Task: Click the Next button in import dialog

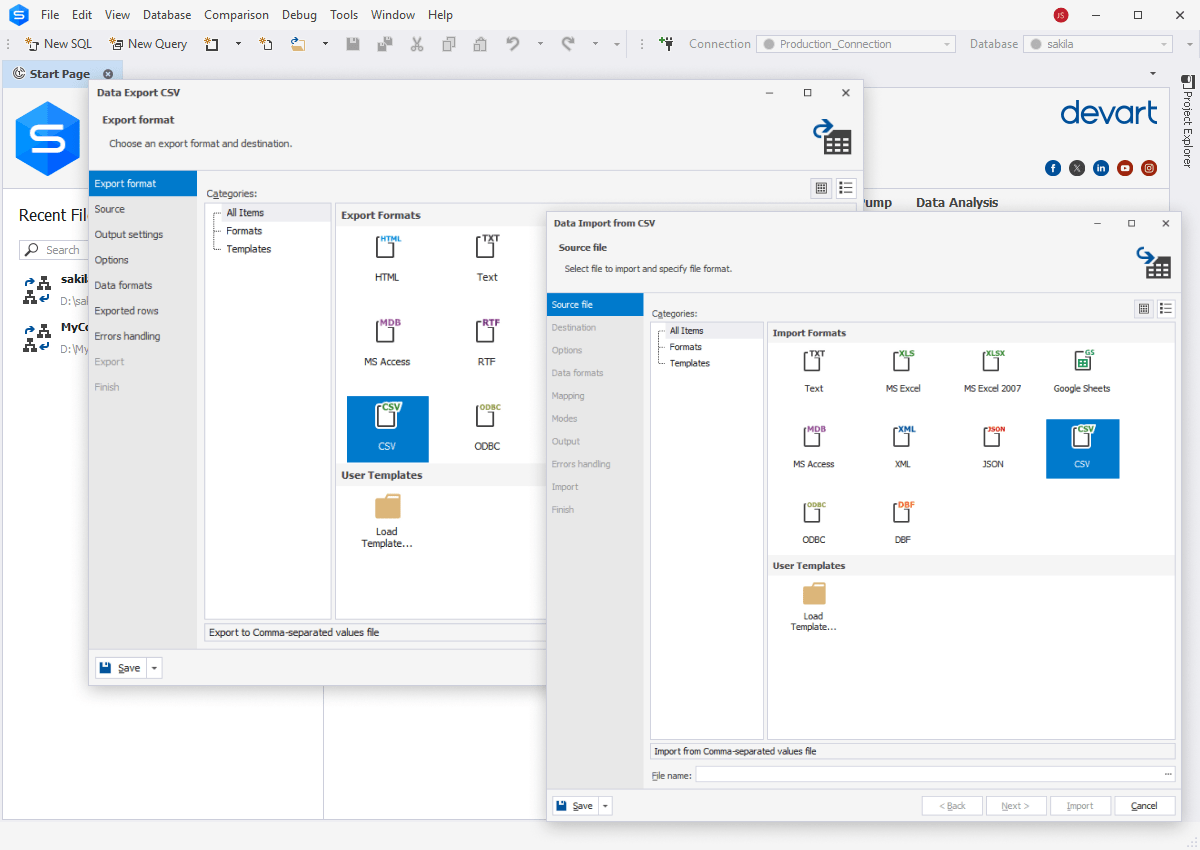Action: (1016, 805)
